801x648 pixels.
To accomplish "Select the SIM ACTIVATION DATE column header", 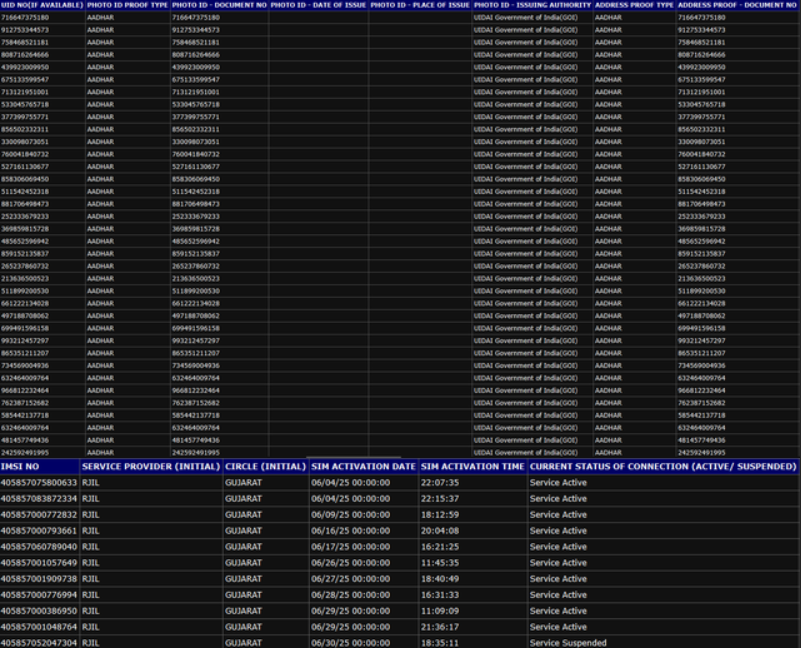I will click(362, 467).
